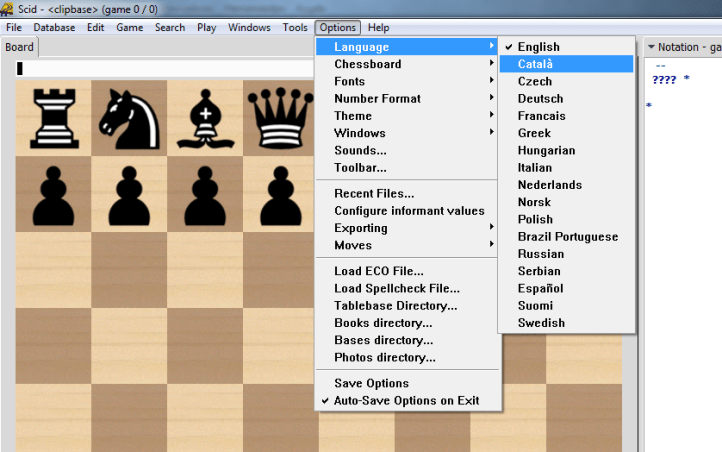Screen dimensions: 722x452
Task: Click the black pawn below the knight
Action: click(x=129, y=193)
